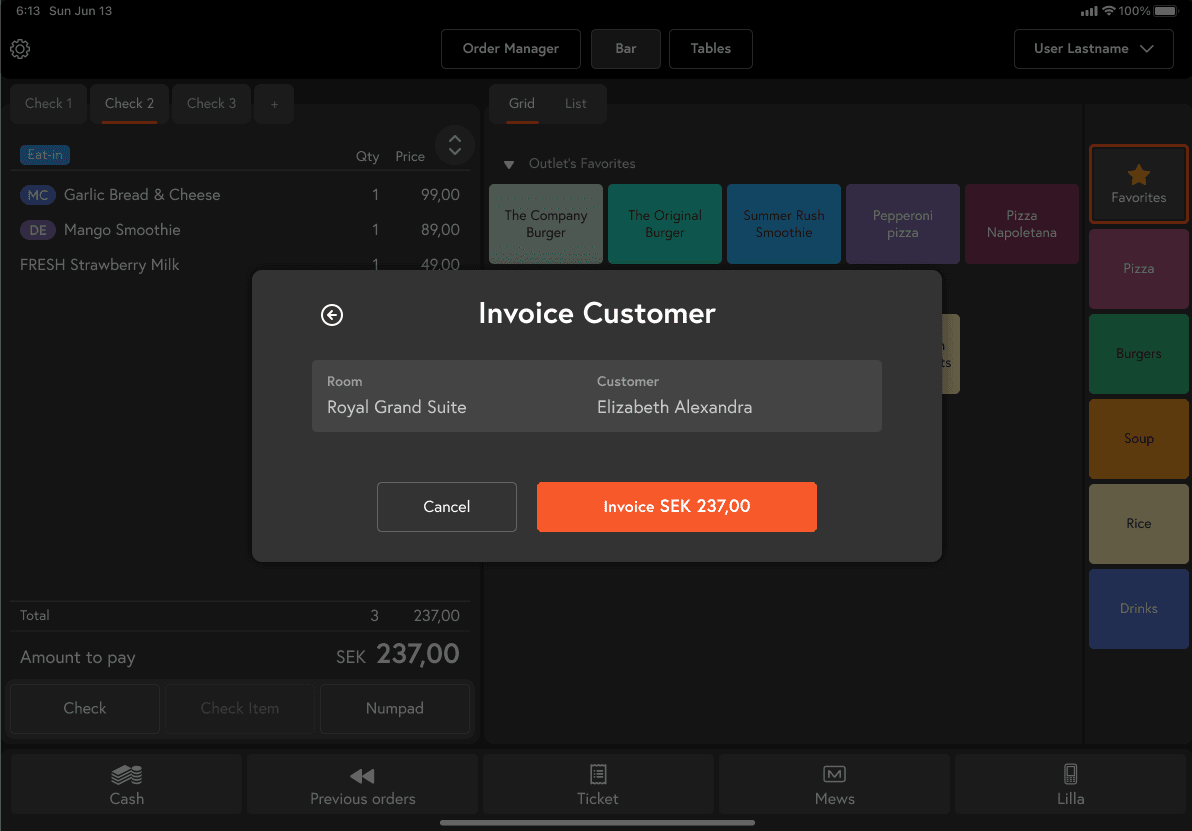Switch menu view to List
Image resolution: width=1192 pixels, height=831 pixels.
pyautogui.click(x=575, y=104)
